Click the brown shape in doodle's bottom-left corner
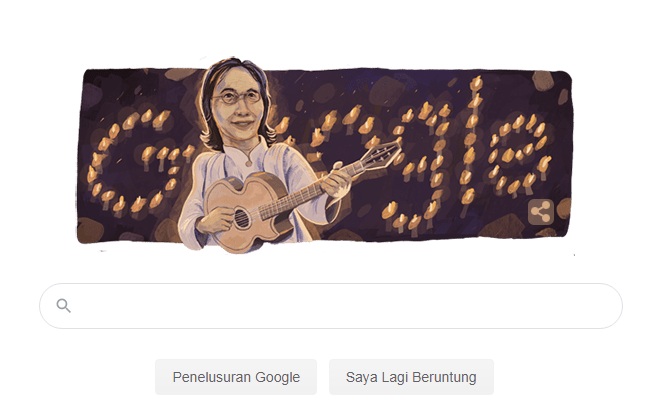This screenshot has width=662, height=419. [x=91, y=230]
